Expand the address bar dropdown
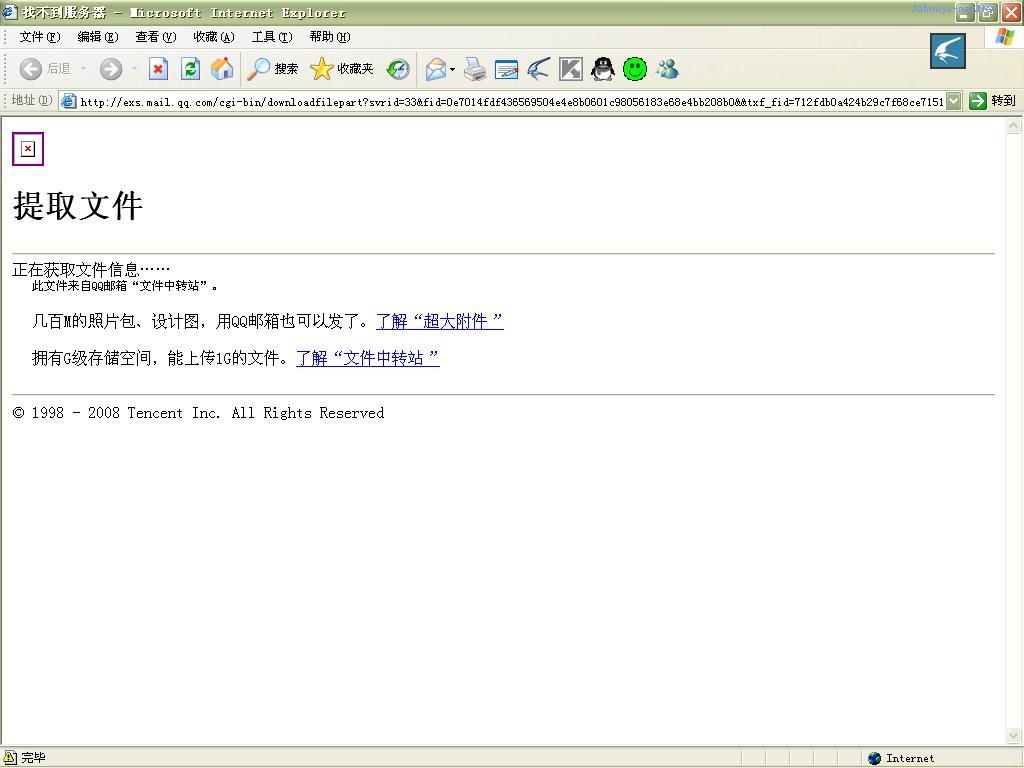1024x768 pixels. click(953, 101)
